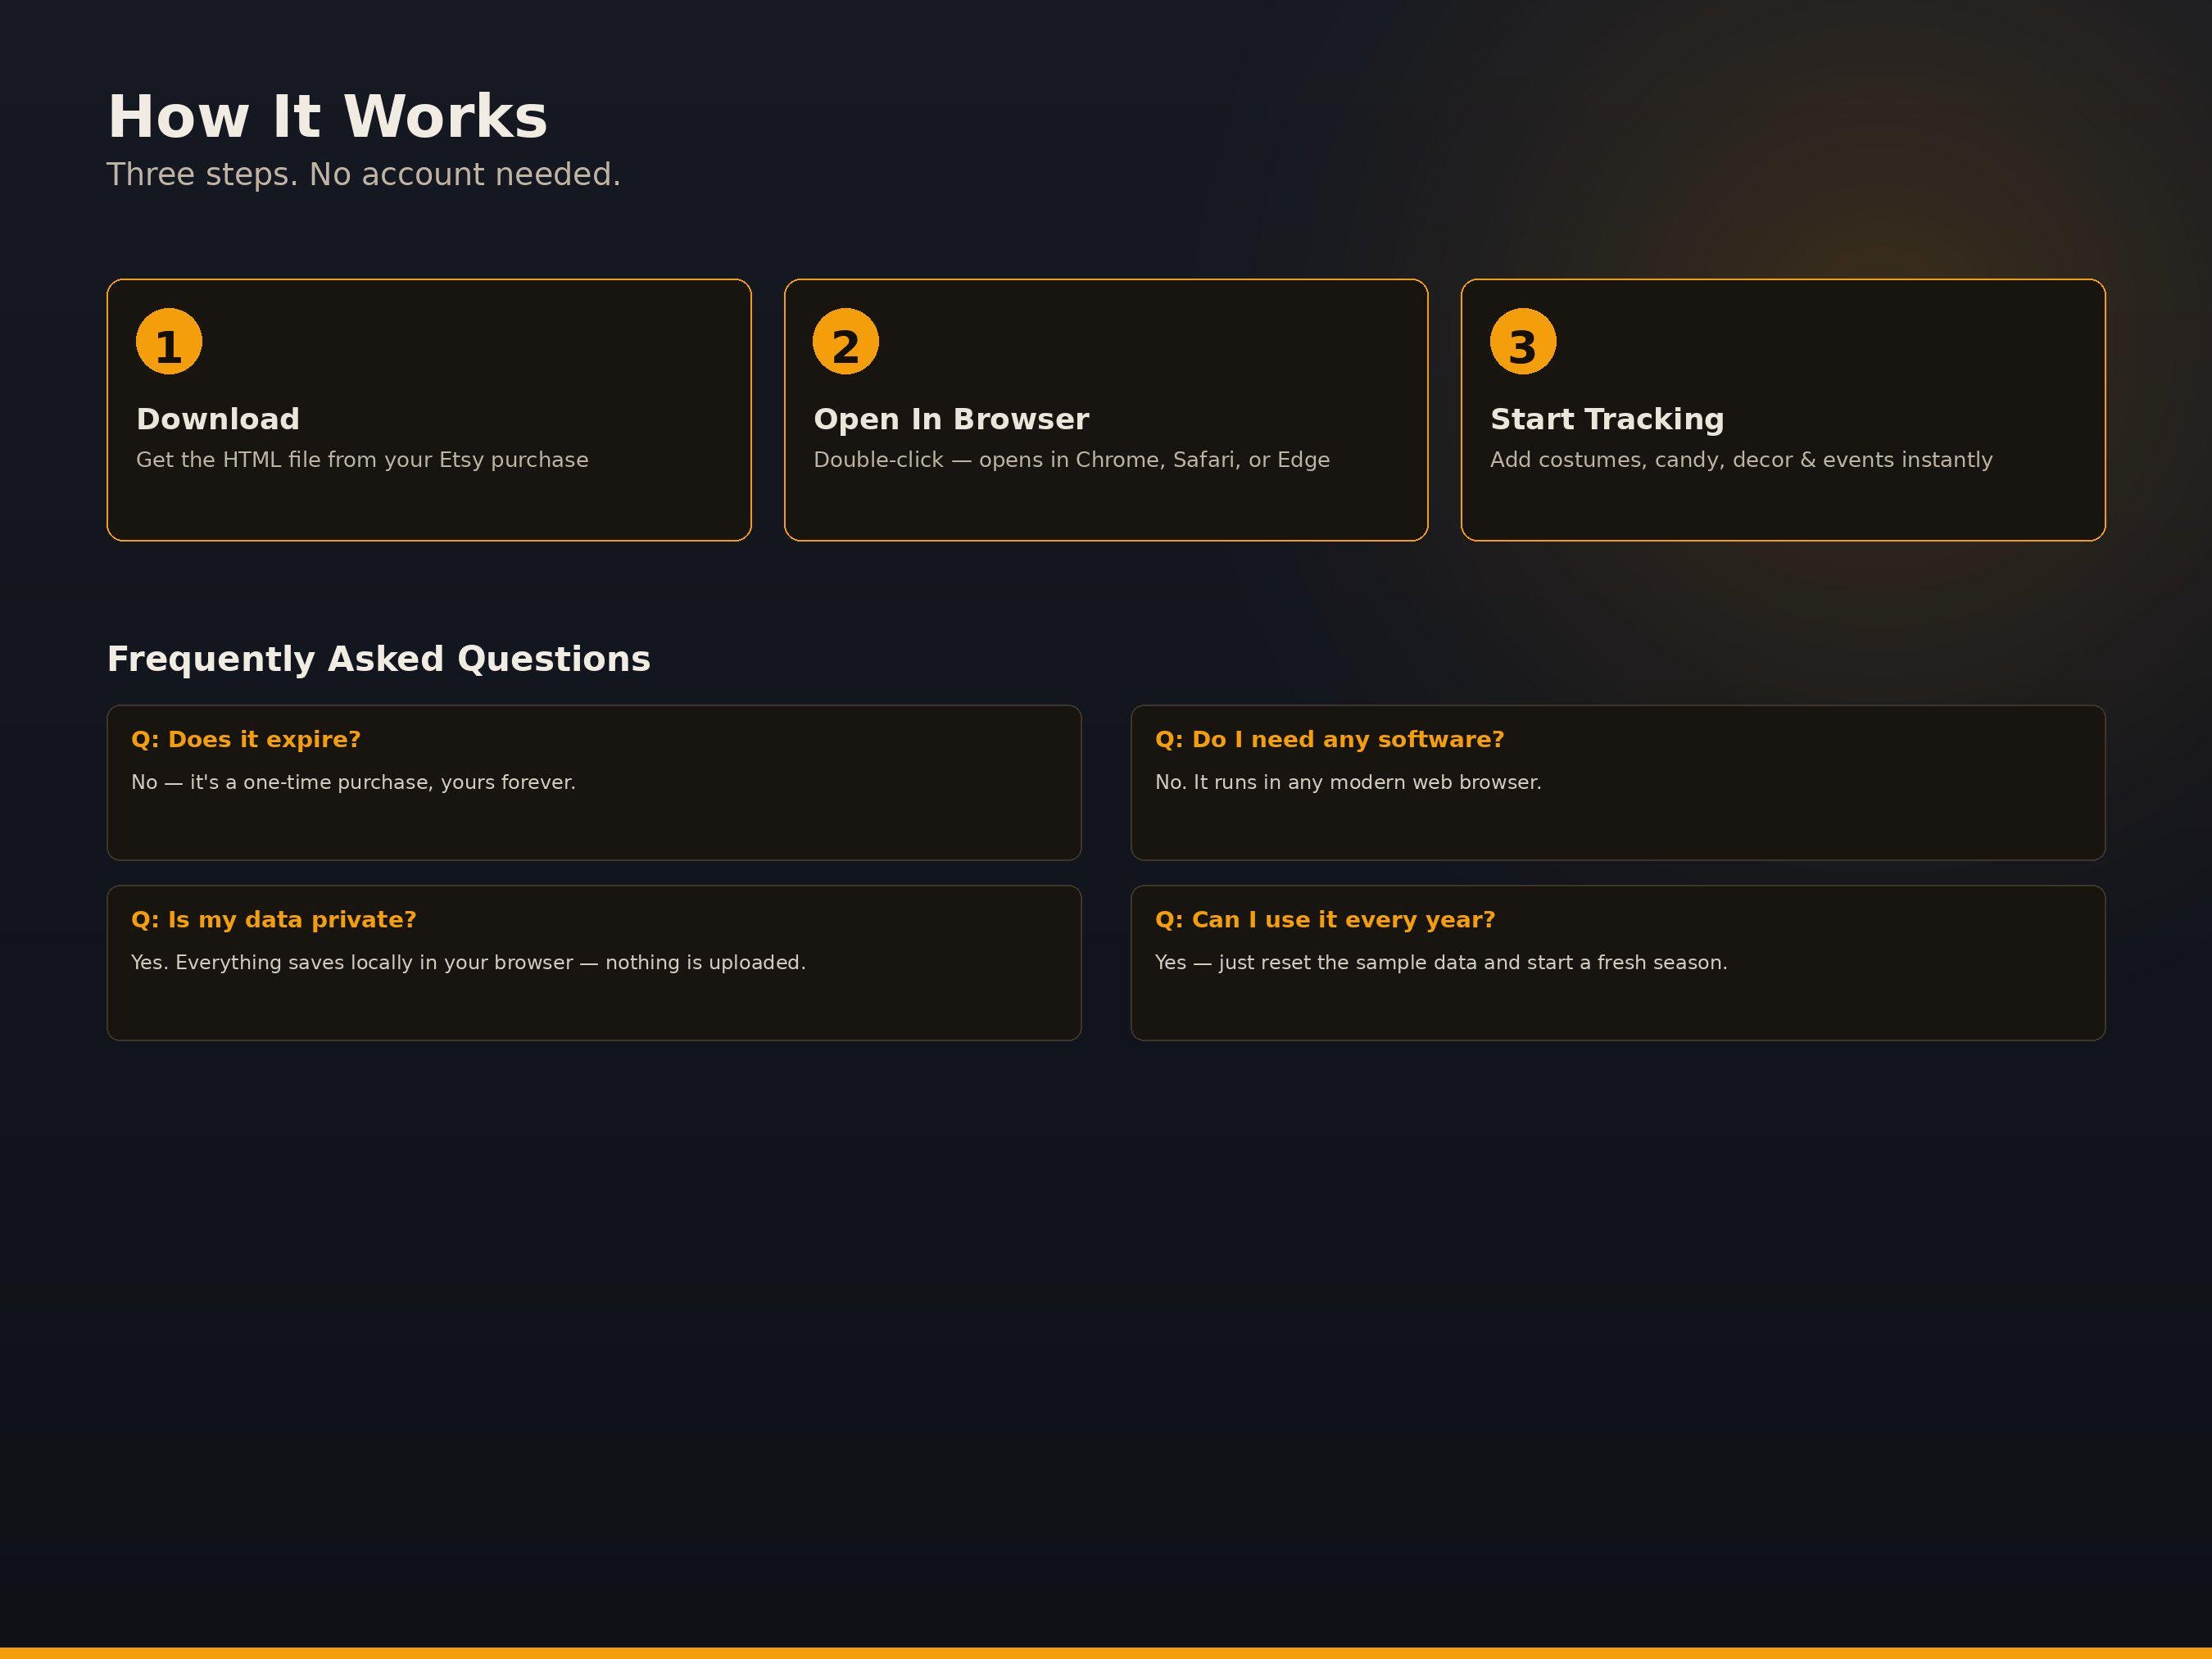The height and width of the screenshot is (1659, 2212).
Task: Click the orange step 3 badge
Action: tap(1523, 341)
